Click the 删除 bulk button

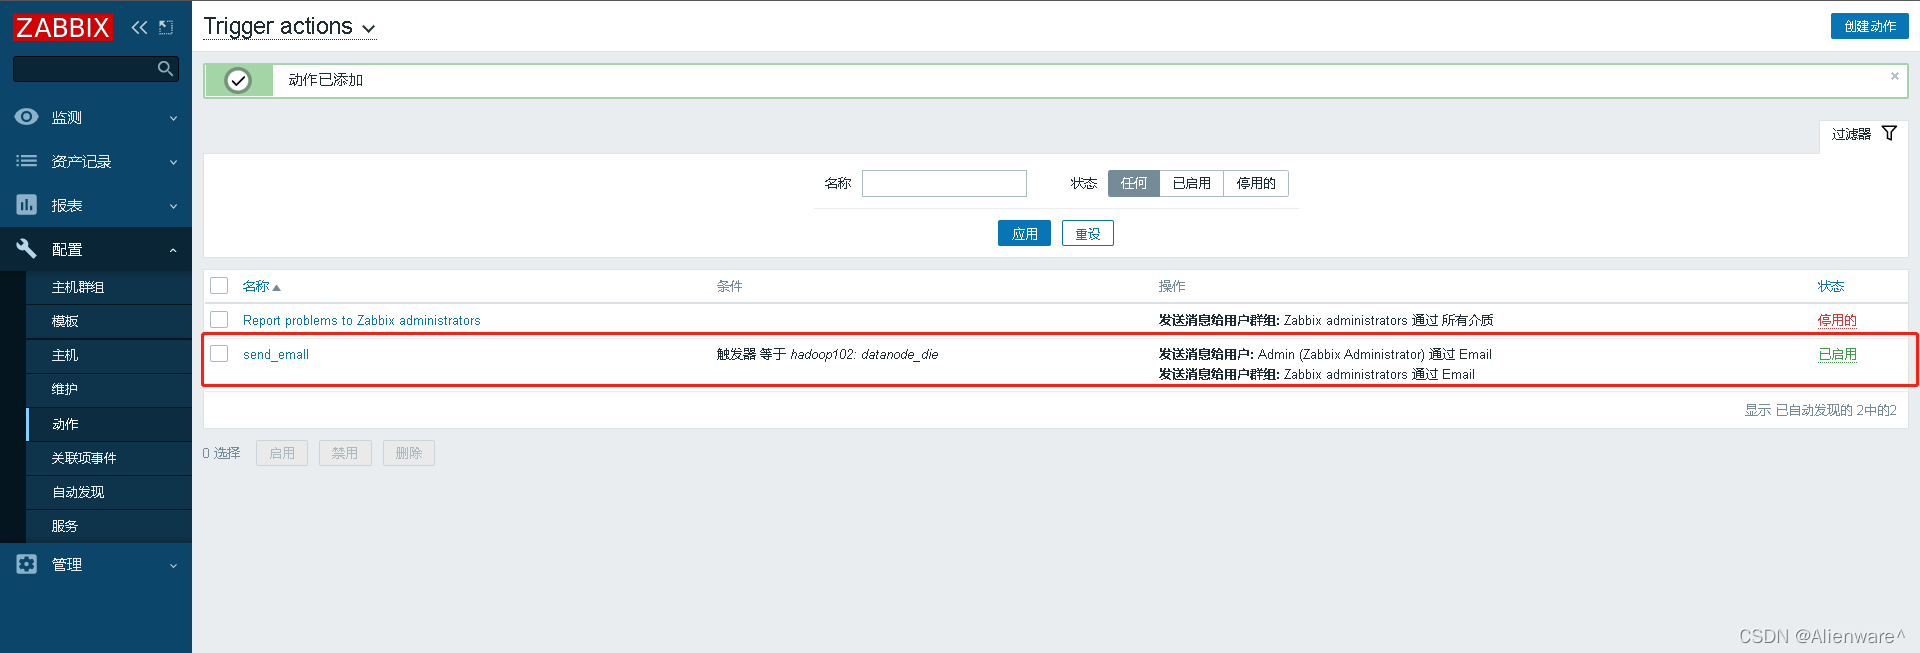[408, 453]
